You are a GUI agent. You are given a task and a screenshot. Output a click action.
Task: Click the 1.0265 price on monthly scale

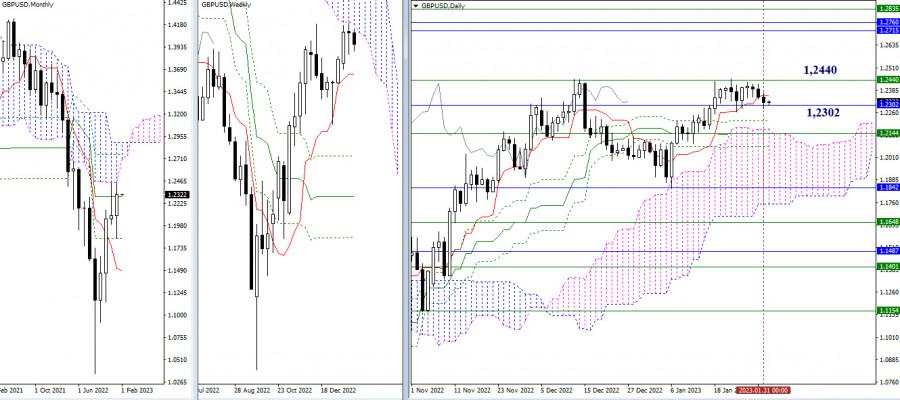pyautogui.click(x=175, y=382)
